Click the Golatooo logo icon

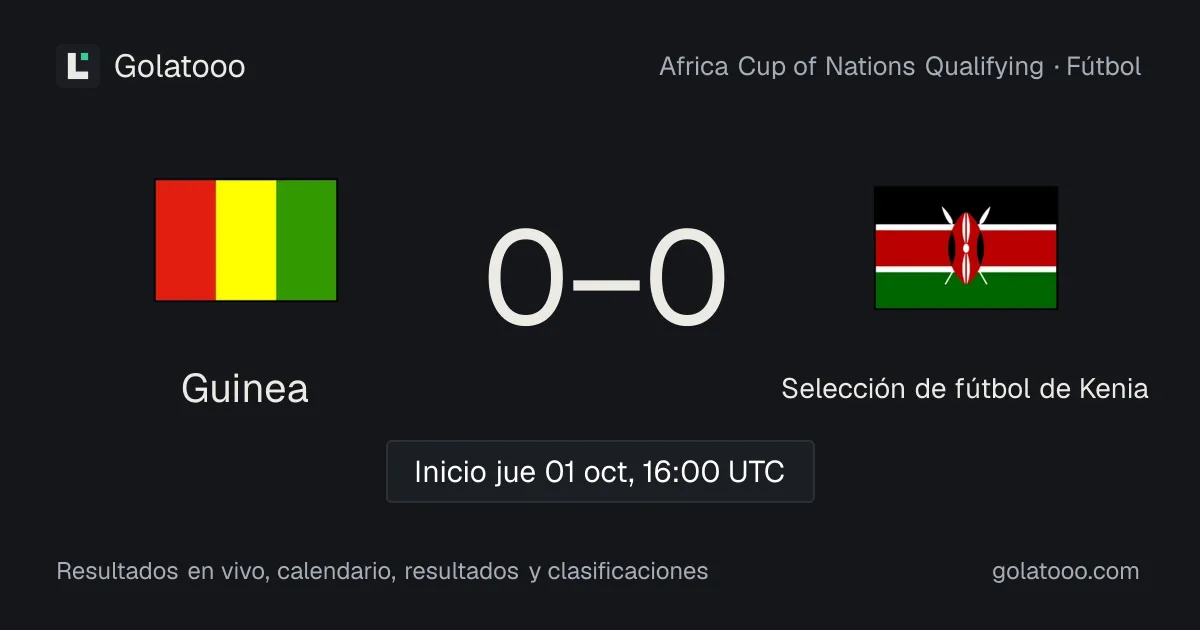point(78,66)
